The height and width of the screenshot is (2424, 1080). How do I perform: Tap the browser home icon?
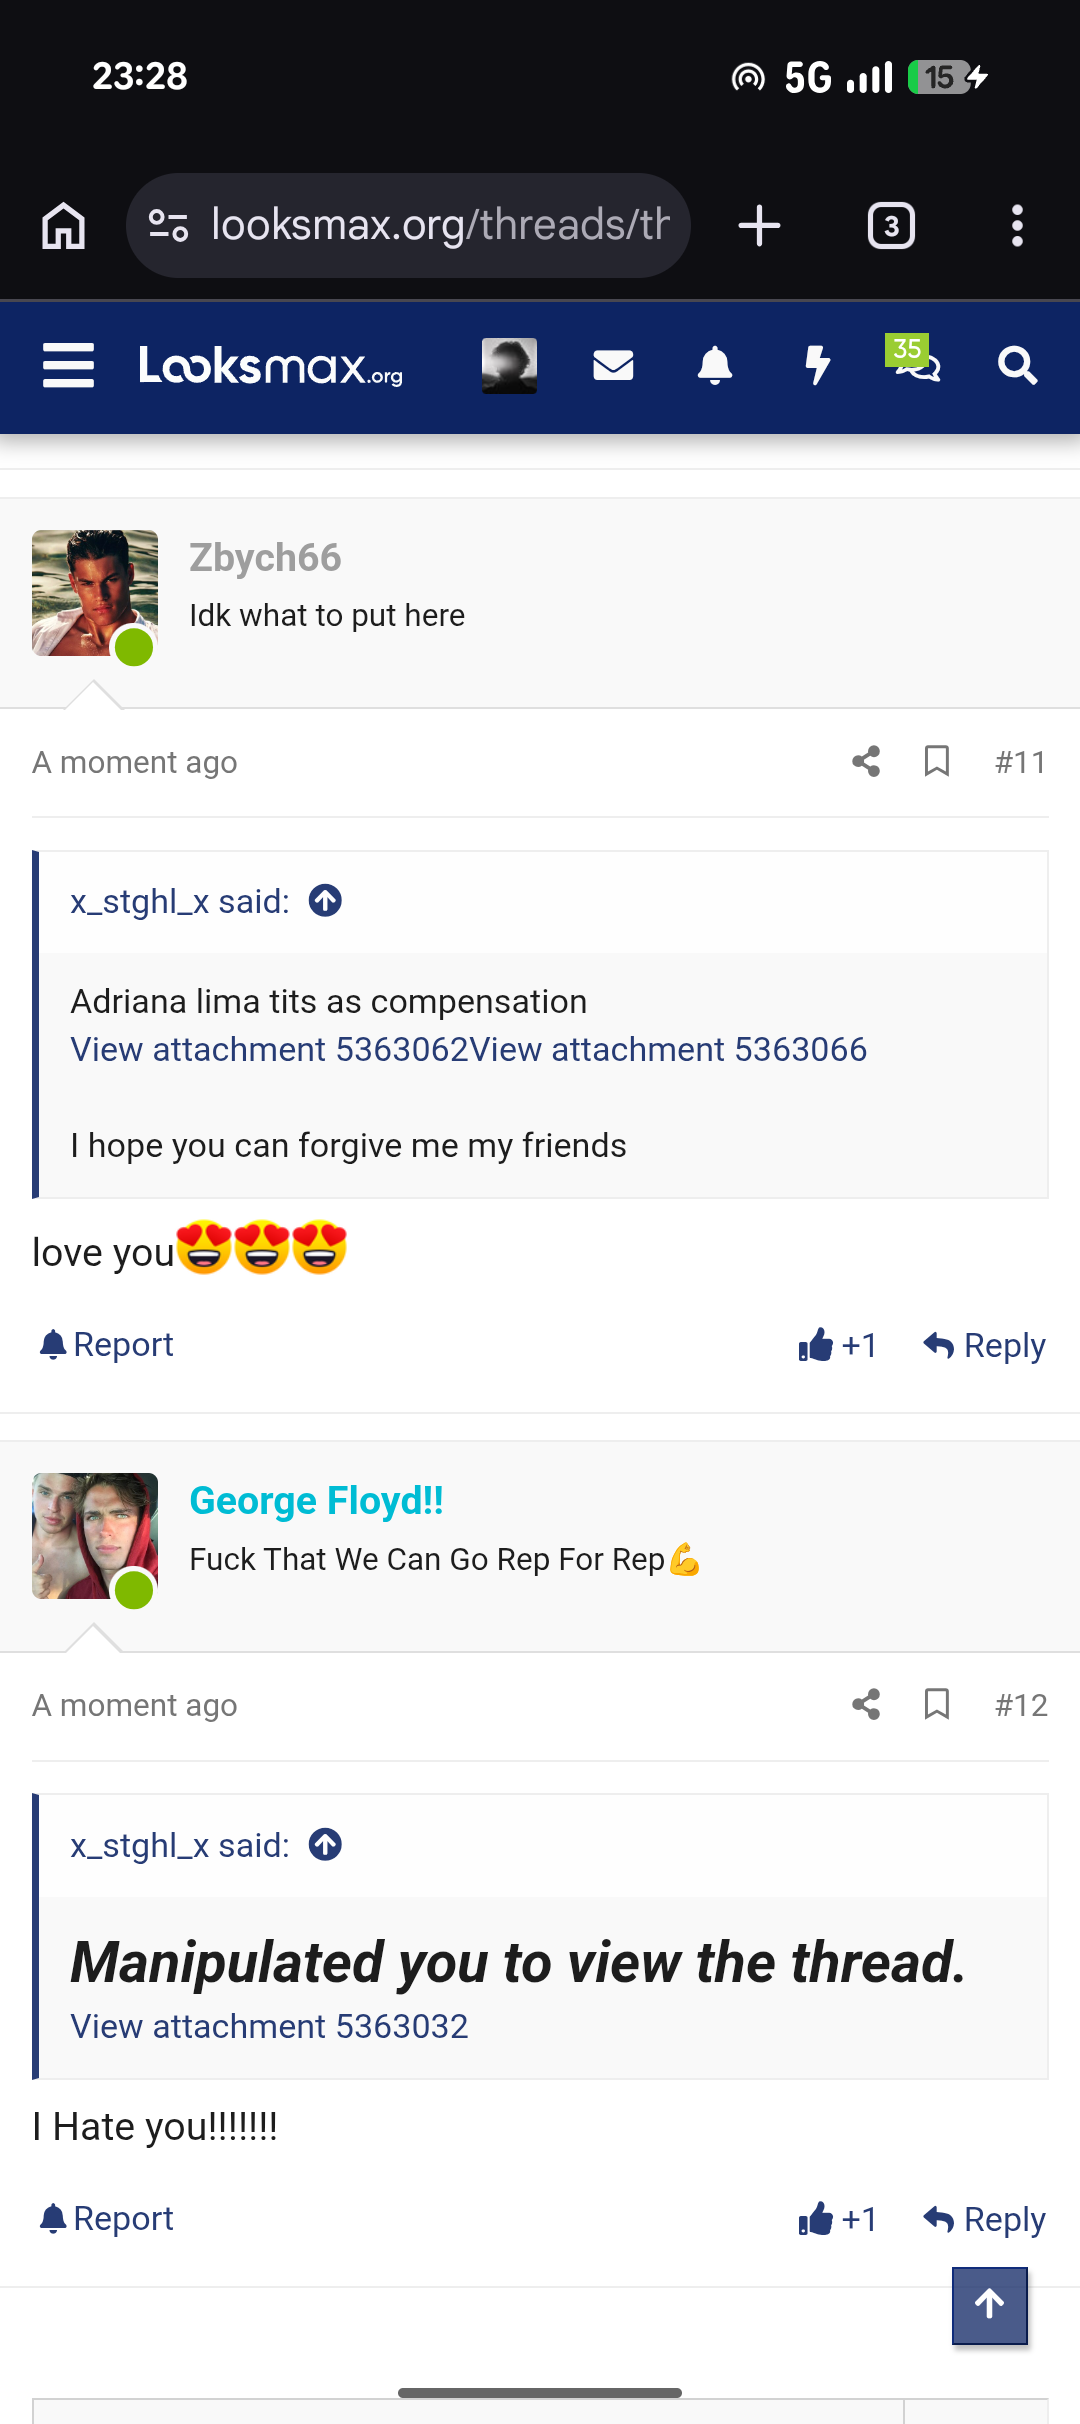pos(63,226)
